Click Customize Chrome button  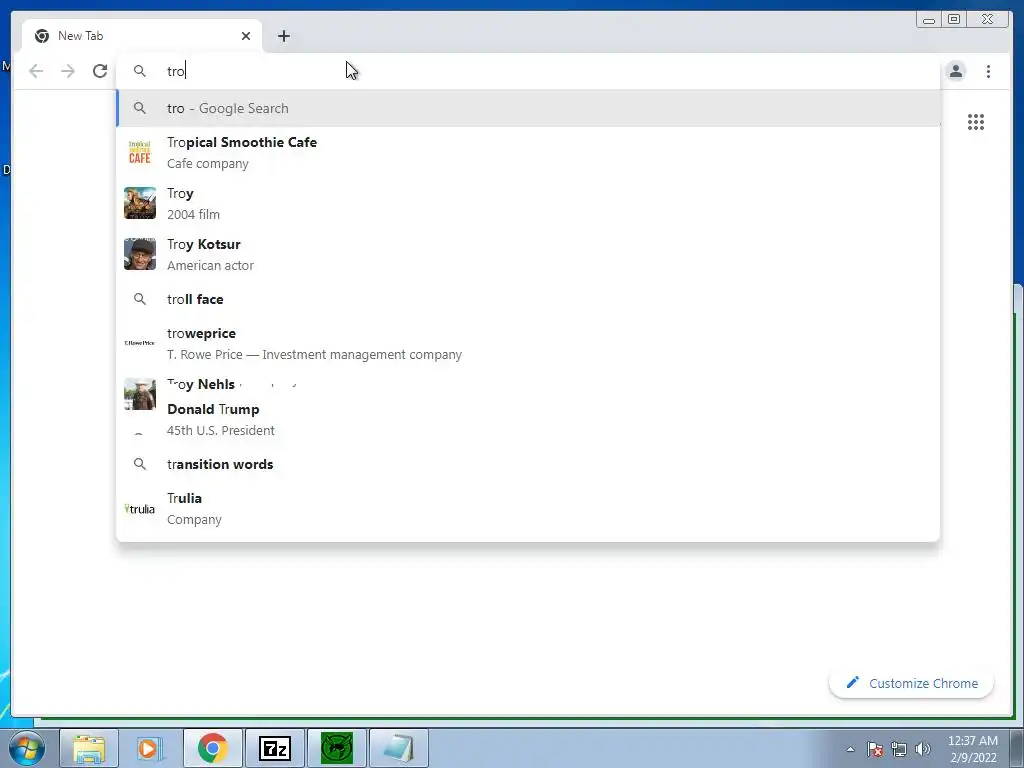pyautogui.click(x=911, y=683)
